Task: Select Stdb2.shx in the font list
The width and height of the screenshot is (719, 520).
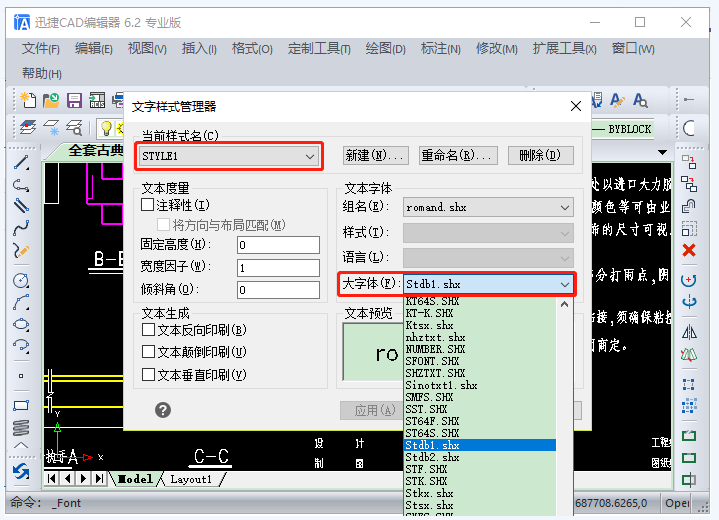Action: point(480,457)
